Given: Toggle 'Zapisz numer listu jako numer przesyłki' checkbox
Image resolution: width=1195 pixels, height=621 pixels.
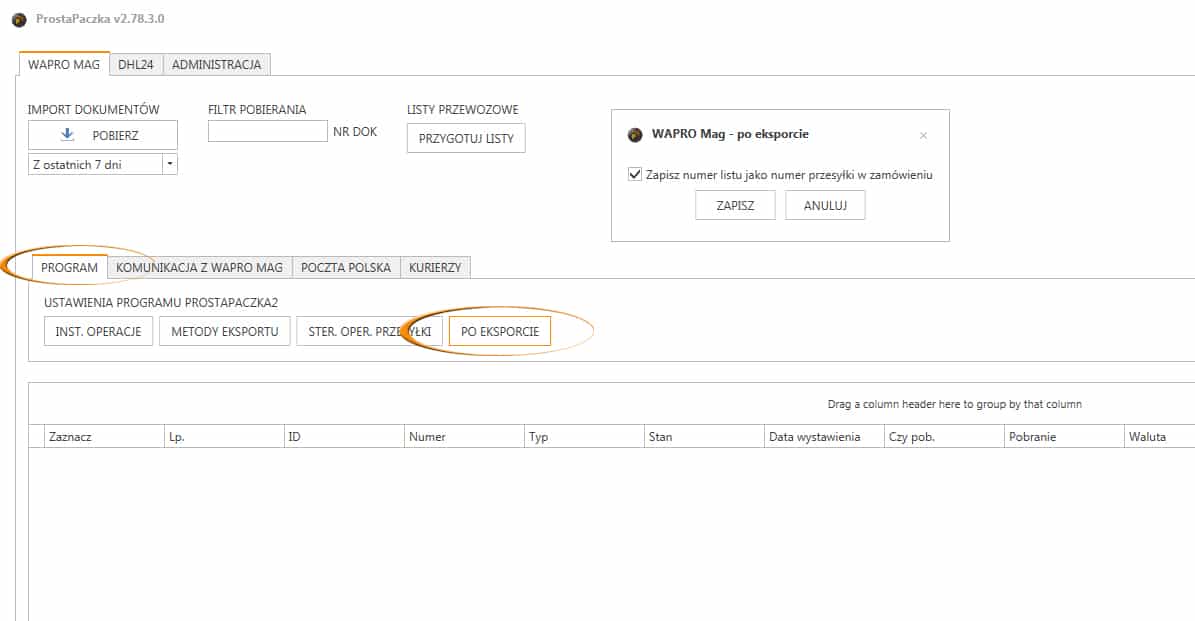Looking at the screenshot, I should [635, 174].
